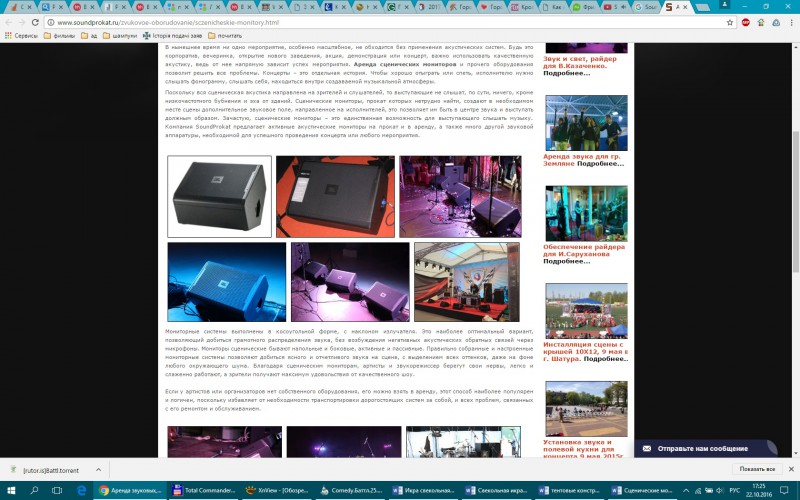This screenshot has width=800, height=500.
Task: Switch to the Фри tab
Action: [x=584, y=7]
